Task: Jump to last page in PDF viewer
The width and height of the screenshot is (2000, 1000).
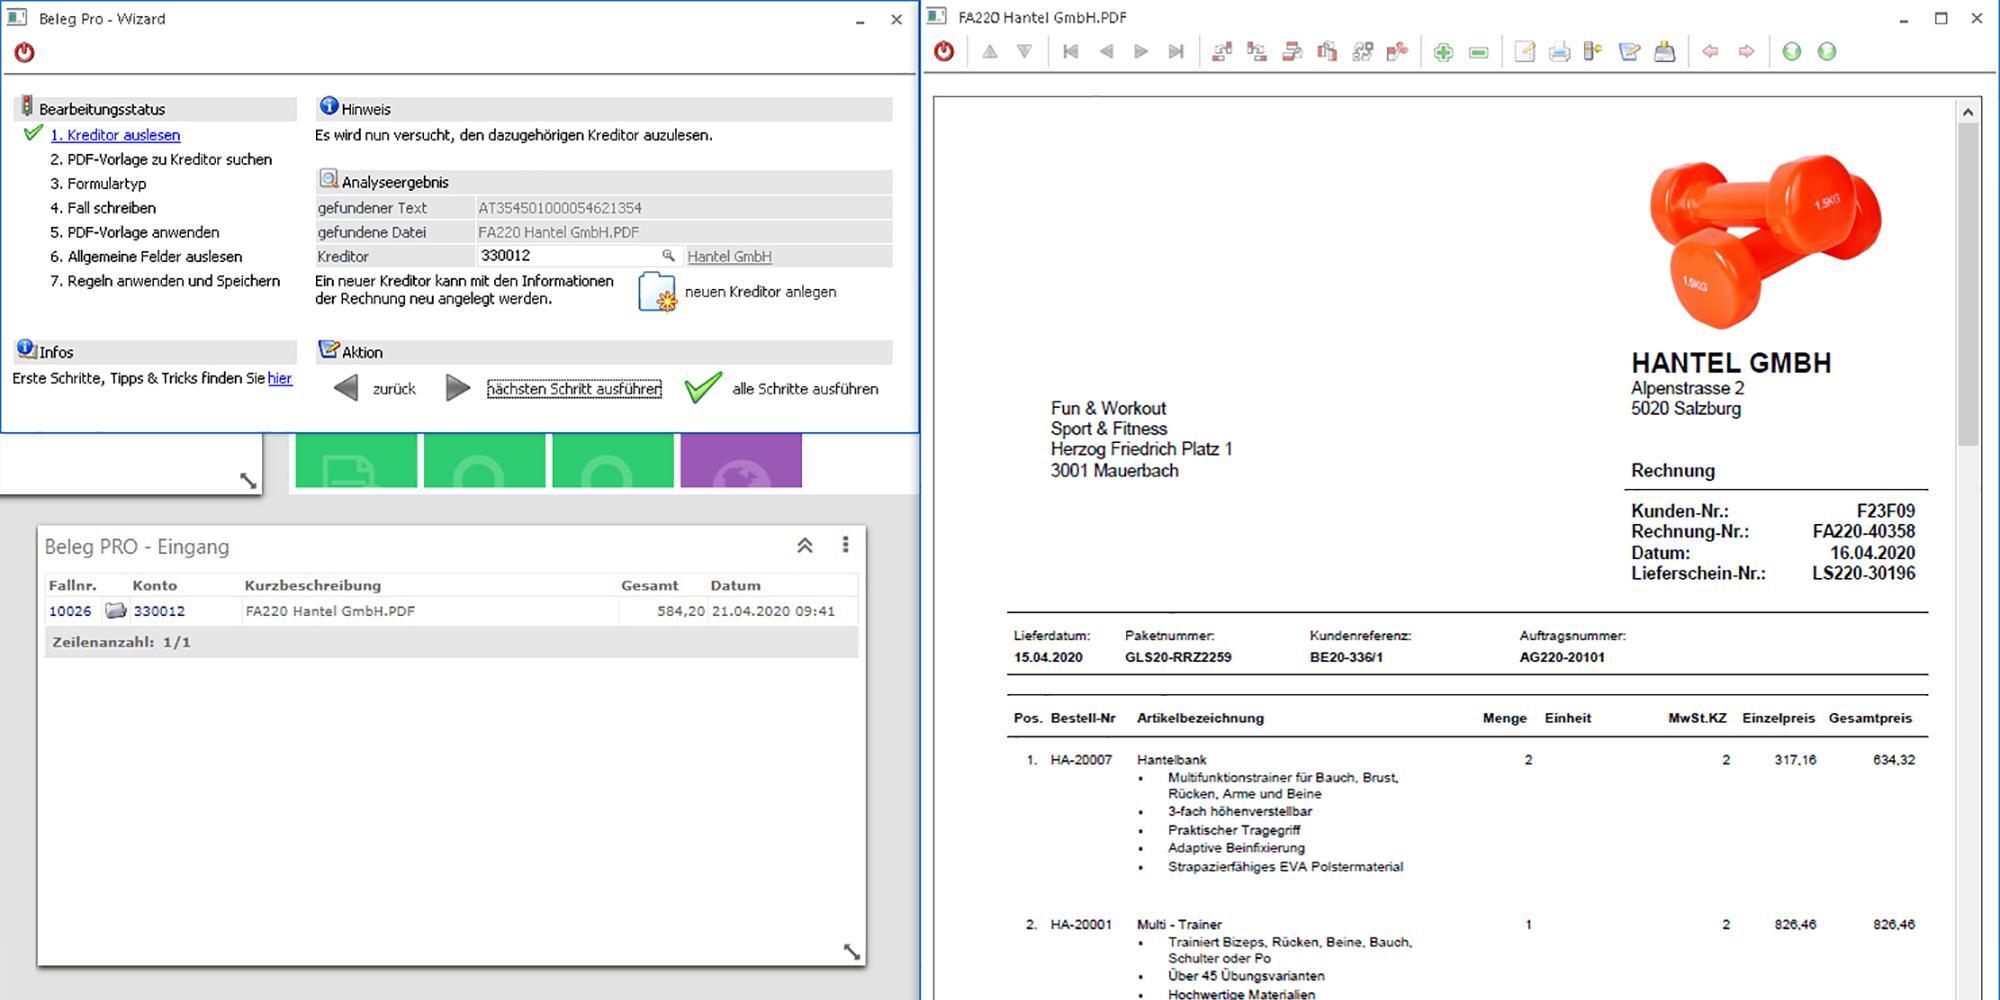Action: (x=1176, y=51)
